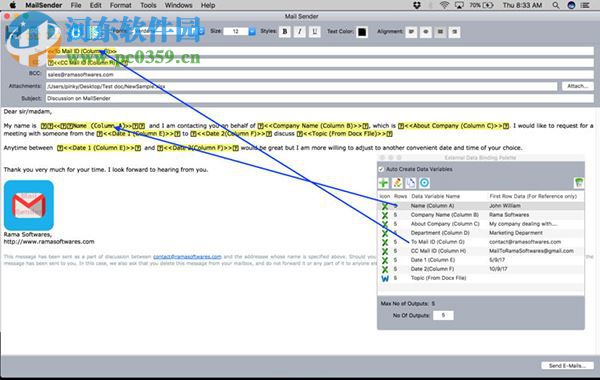Toggle Auto Create Data Variables checkbox
600x380 pixels.
[x=381, y=169]
